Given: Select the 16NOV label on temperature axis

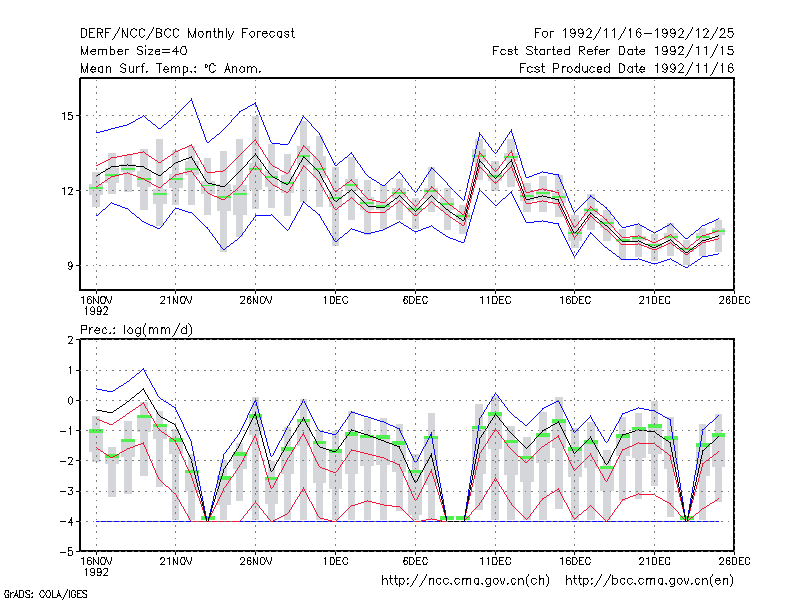Looking at the screenshot, I should (96, 300).
